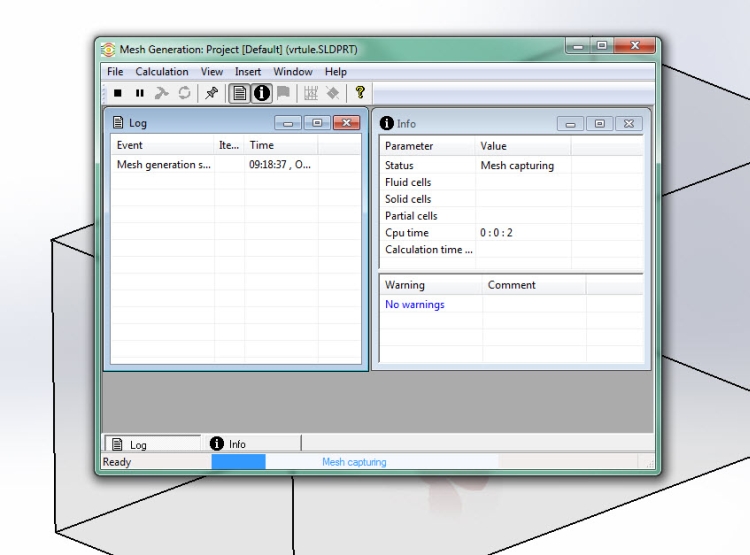Click the Cpu time value 0:0:2
This screenshot has height=555, width=750.
(x=496, y=233)
